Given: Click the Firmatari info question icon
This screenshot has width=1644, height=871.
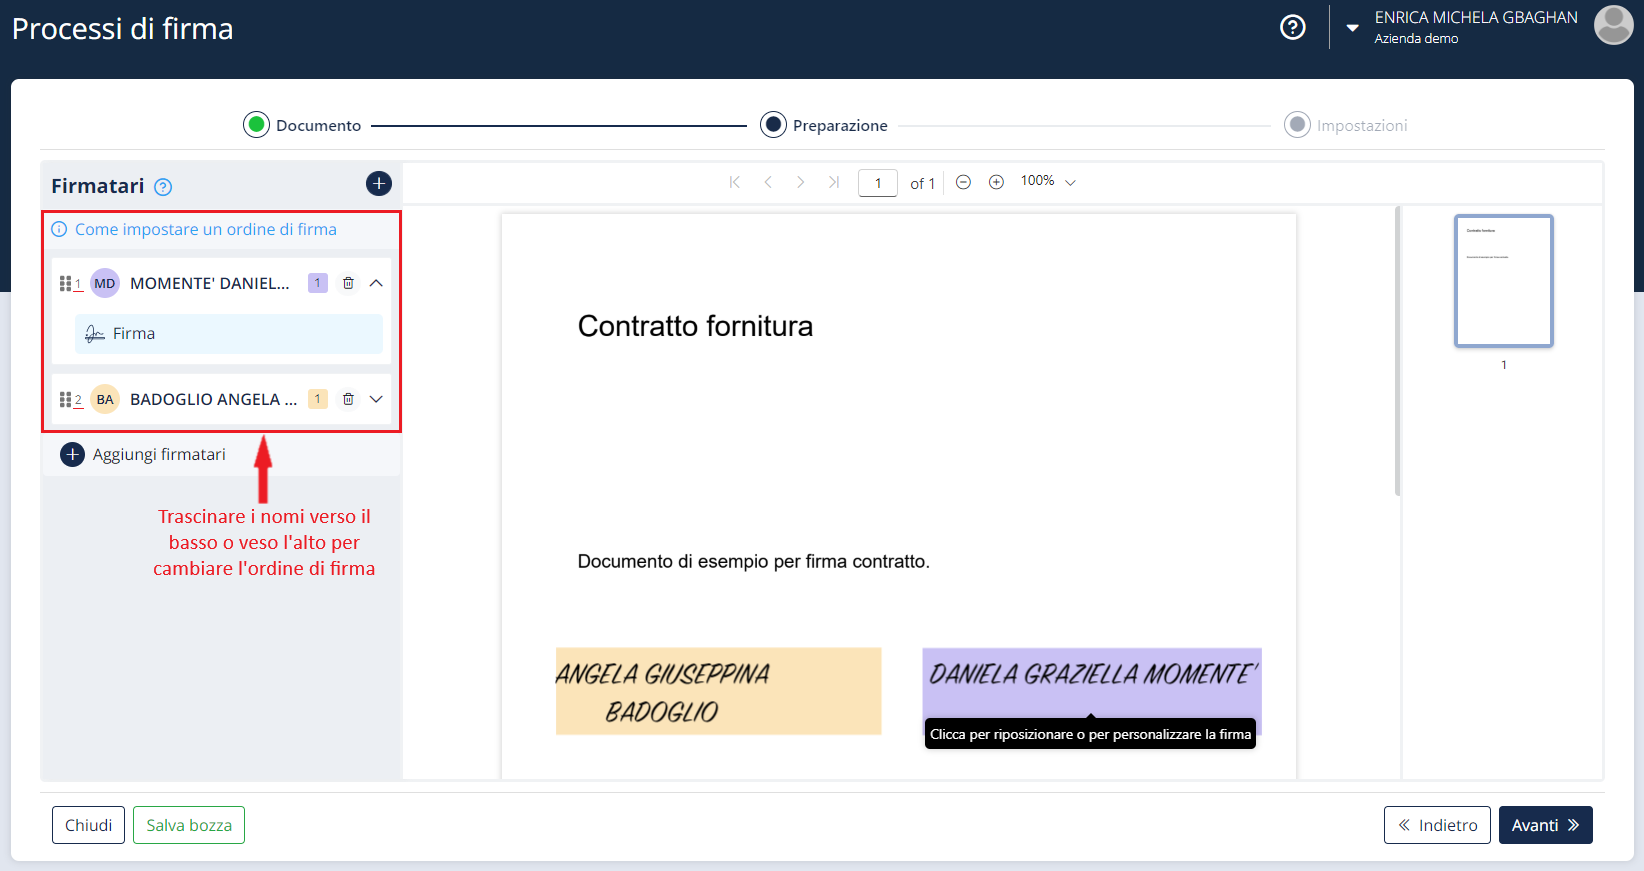Looking at the screenshot, I should (163, 187).
